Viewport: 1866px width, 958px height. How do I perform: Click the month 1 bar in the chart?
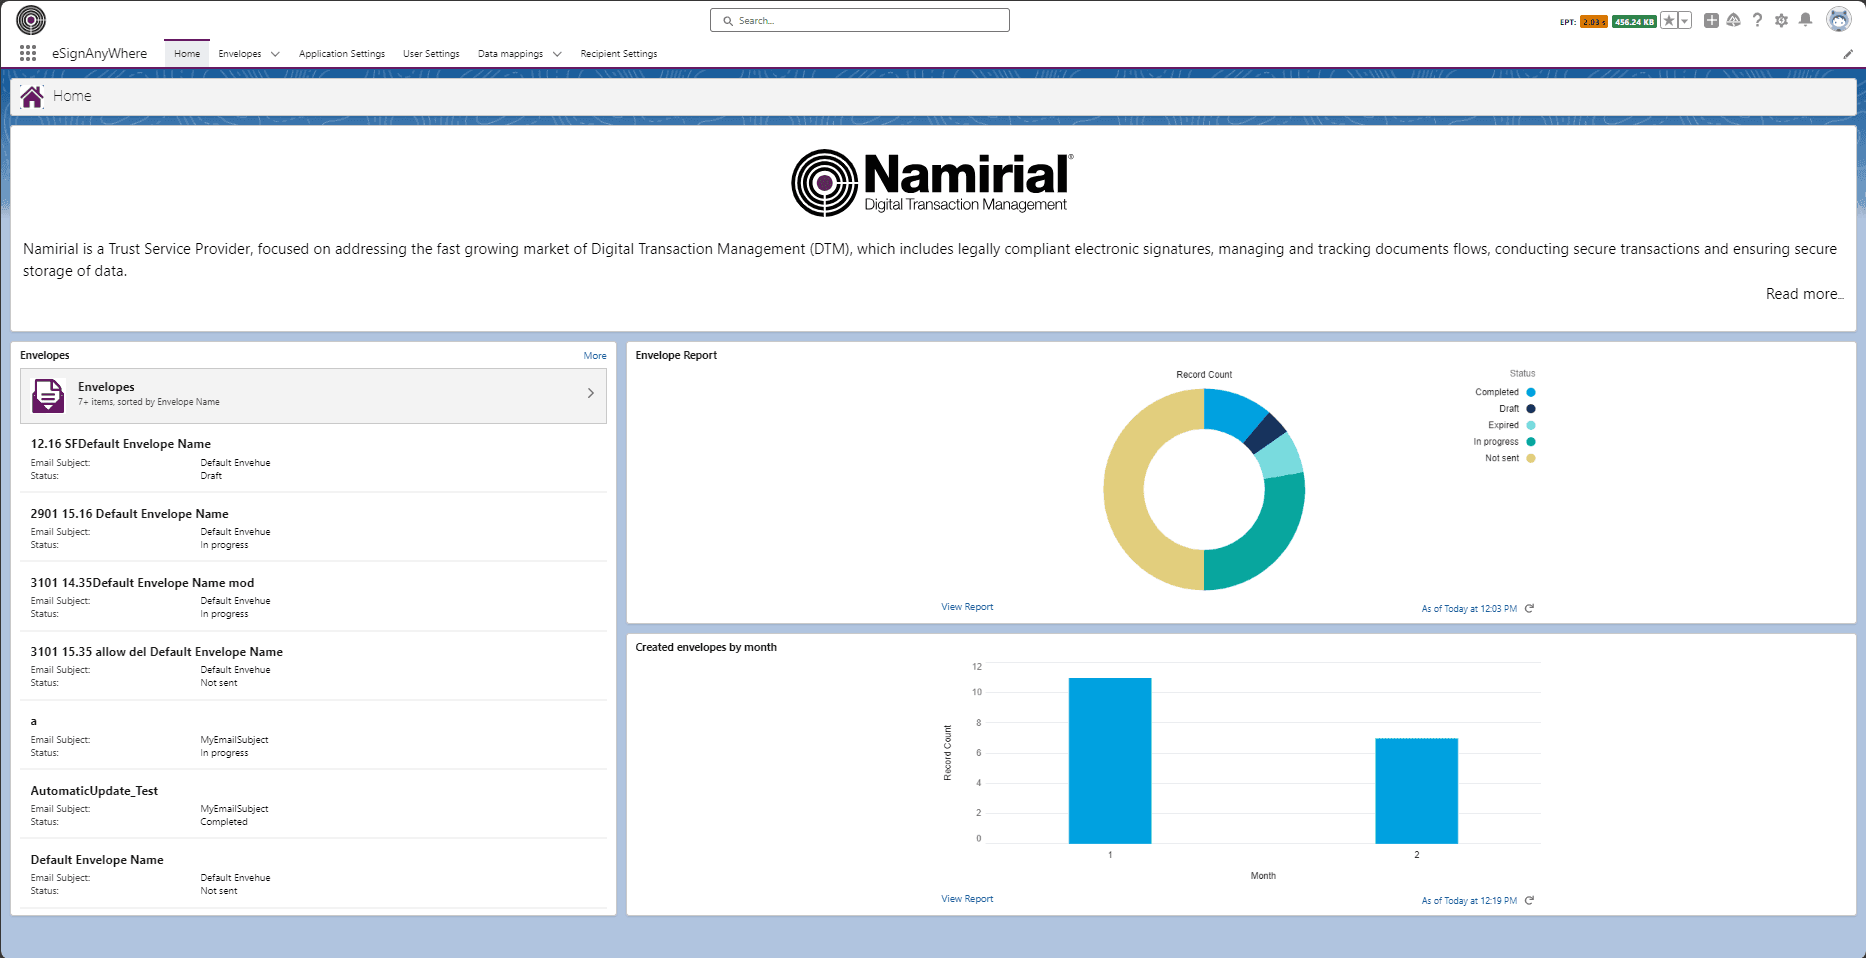coord(1110,761)
